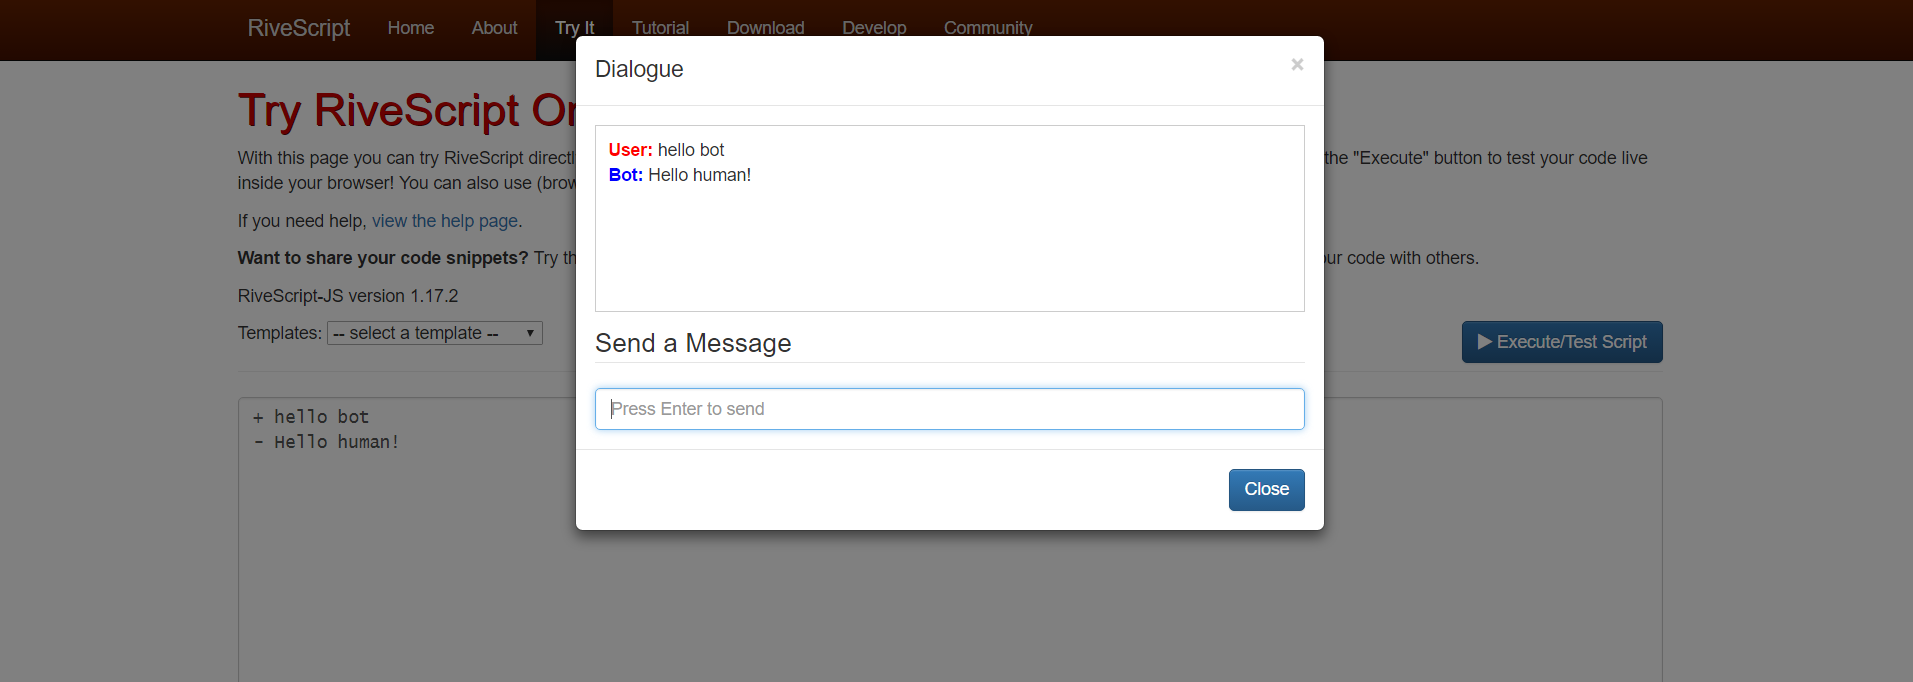Click the 'Want to share your code snippets?' text
1913x682 pixels.
click(x=383, y=258)
